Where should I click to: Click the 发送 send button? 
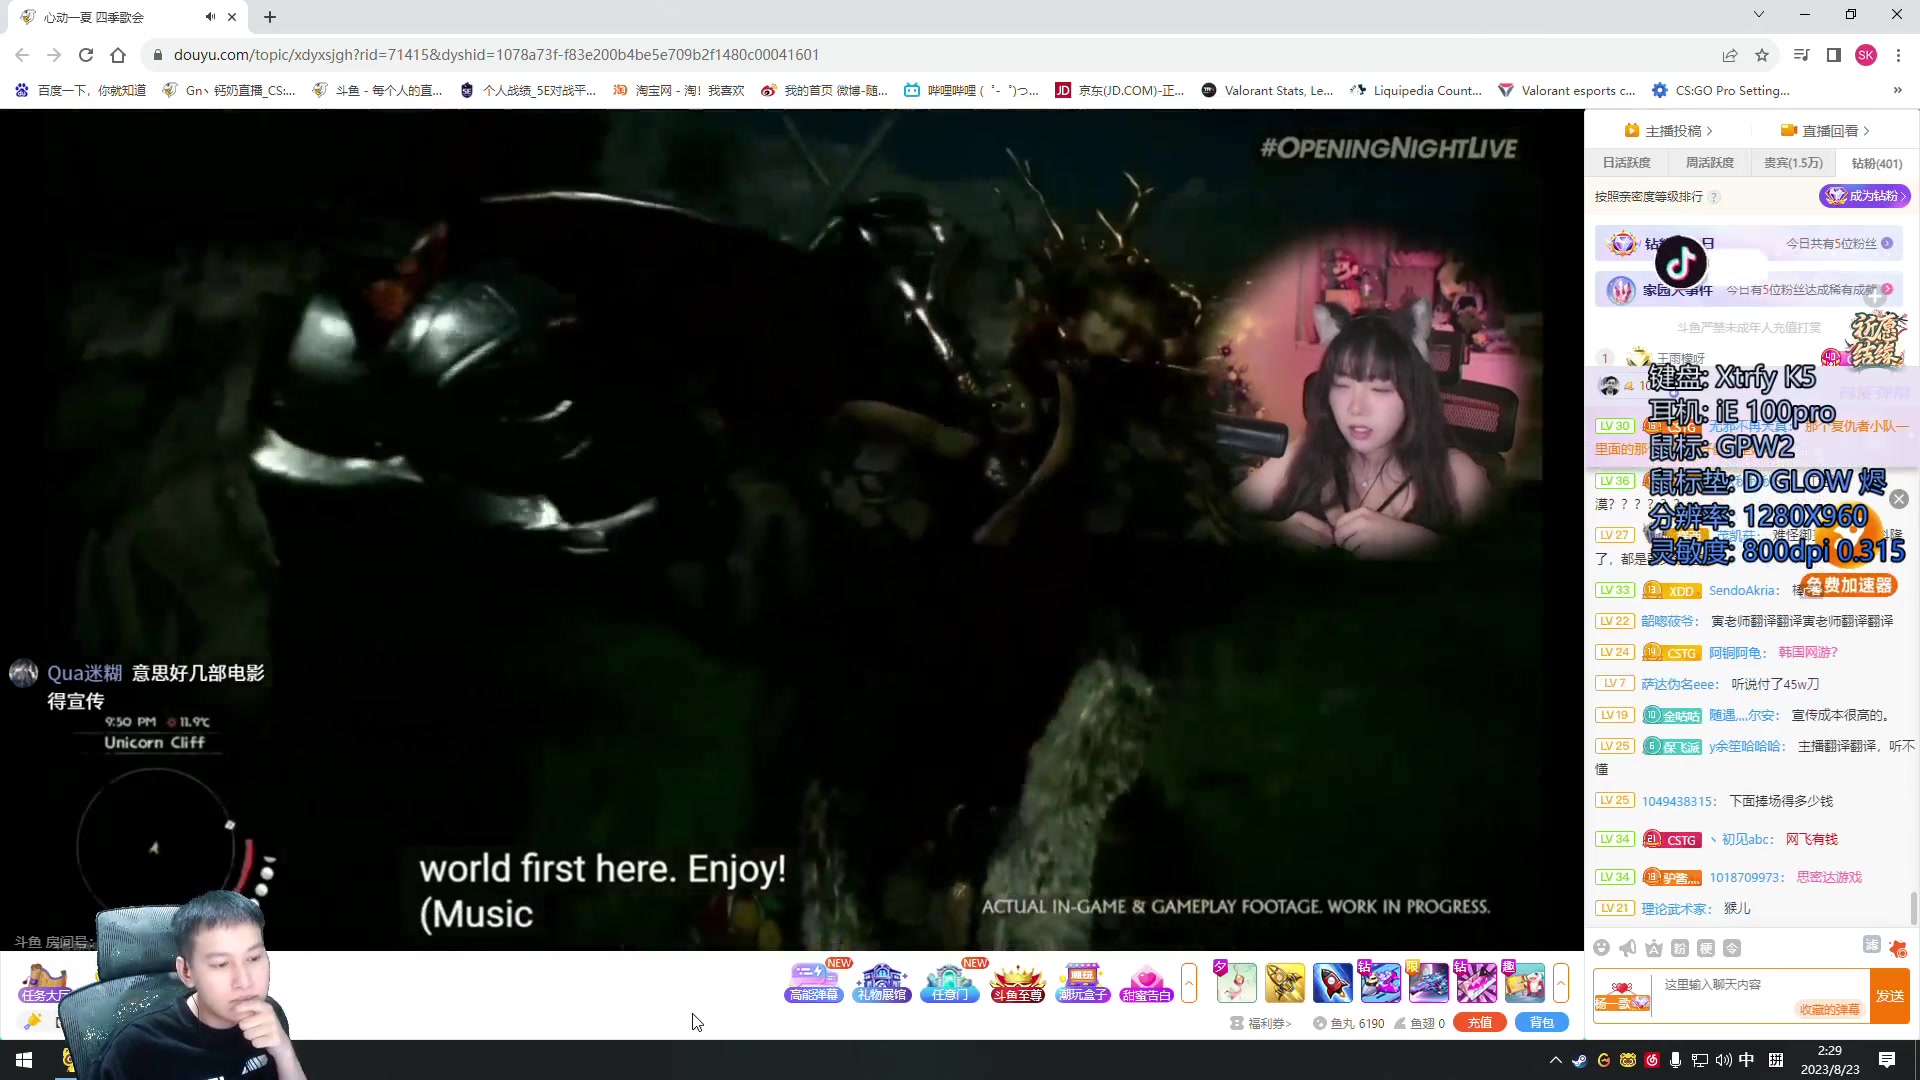tap(1890, 996)
